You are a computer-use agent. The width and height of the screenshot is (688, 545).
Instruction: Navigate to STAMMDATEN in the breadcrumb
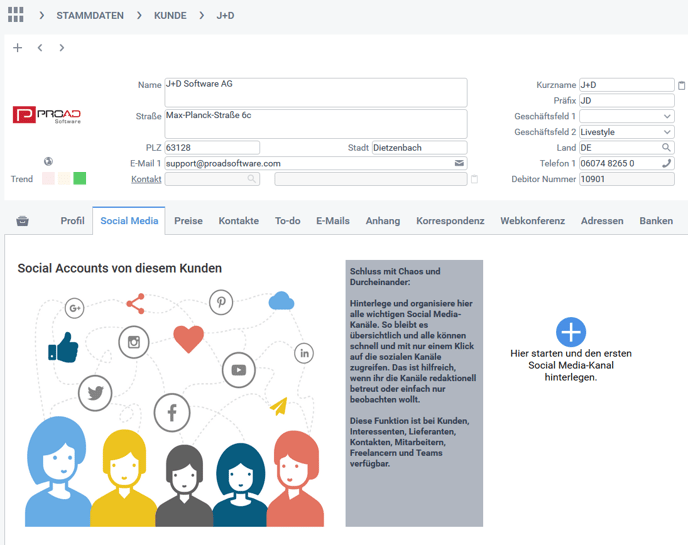point(91,15)
